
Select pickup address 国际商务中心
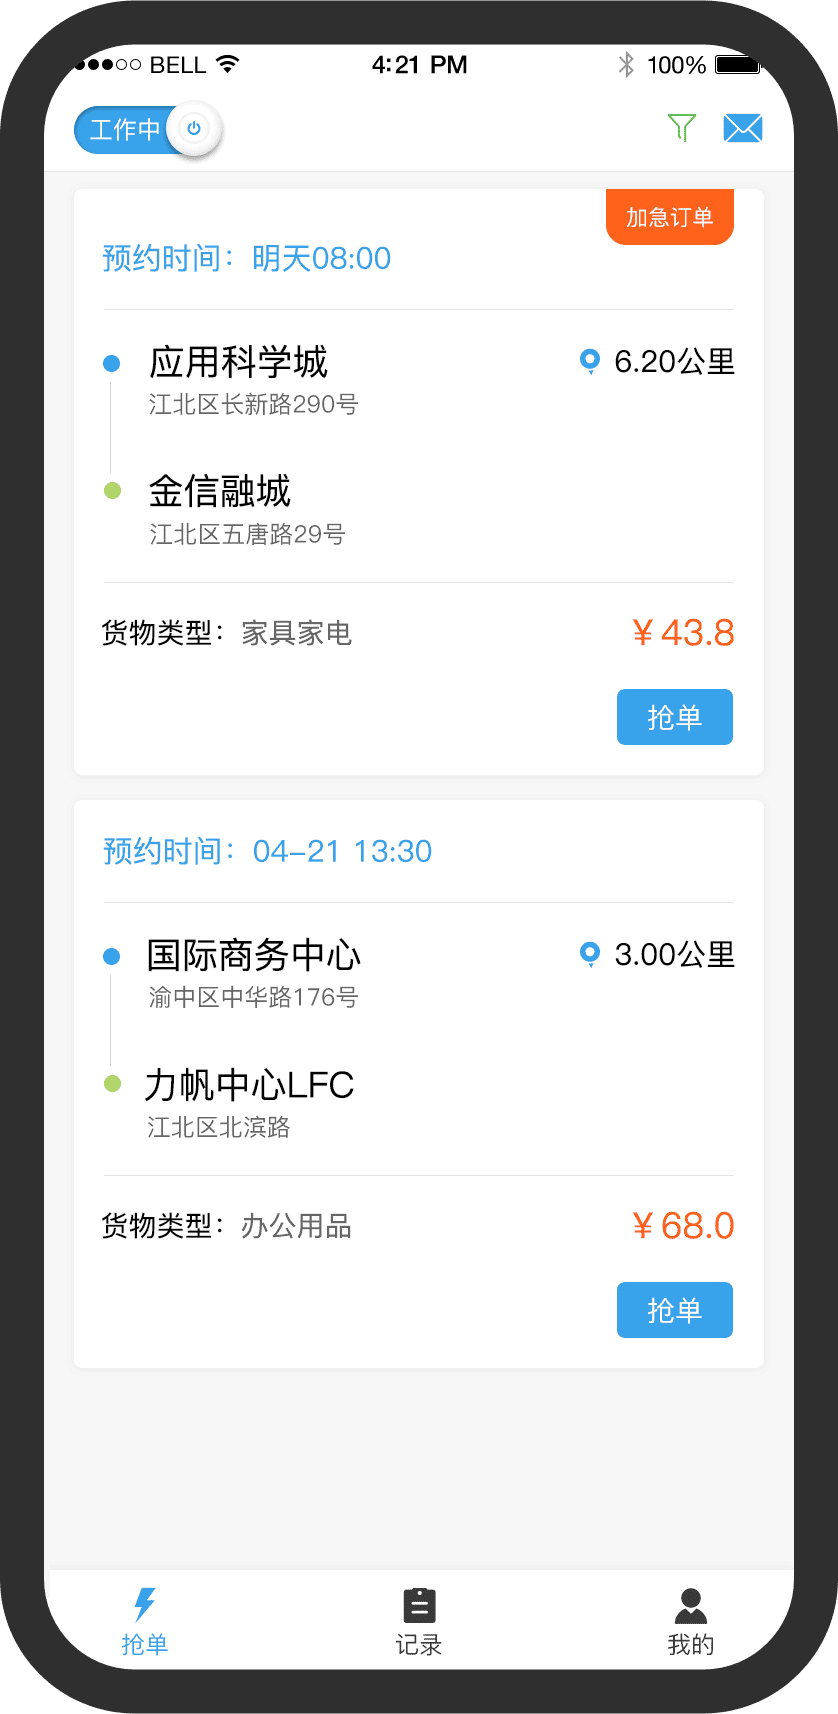pyautogui.click(x=254, y=955)
